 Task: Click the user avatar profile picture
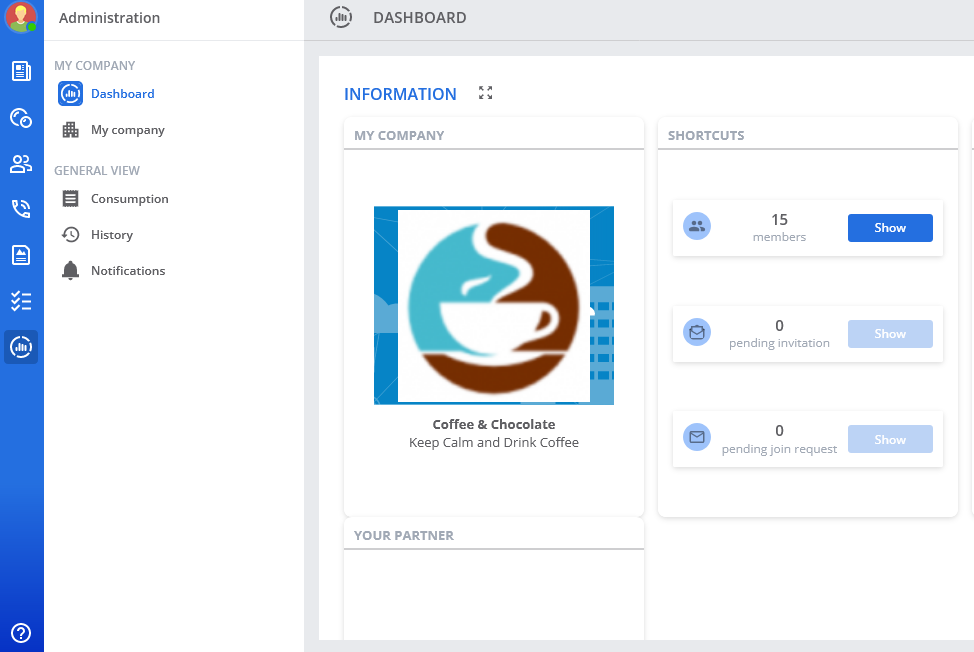point(21,17)
